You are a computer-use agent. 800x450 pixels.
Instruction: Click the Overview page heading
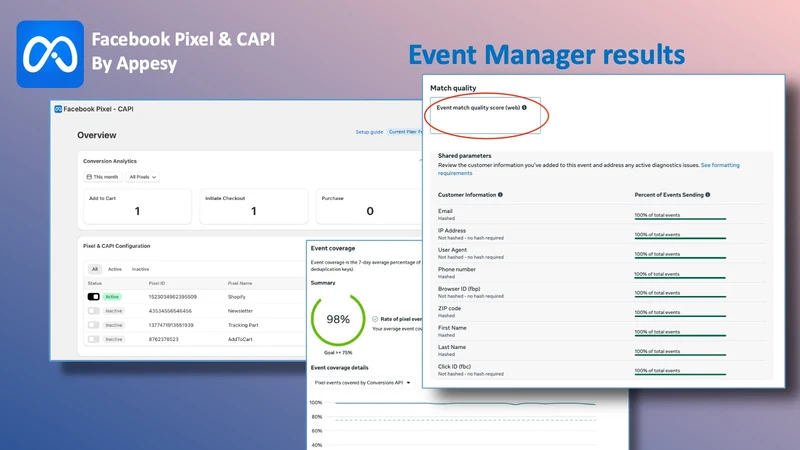tap(97, 135)
